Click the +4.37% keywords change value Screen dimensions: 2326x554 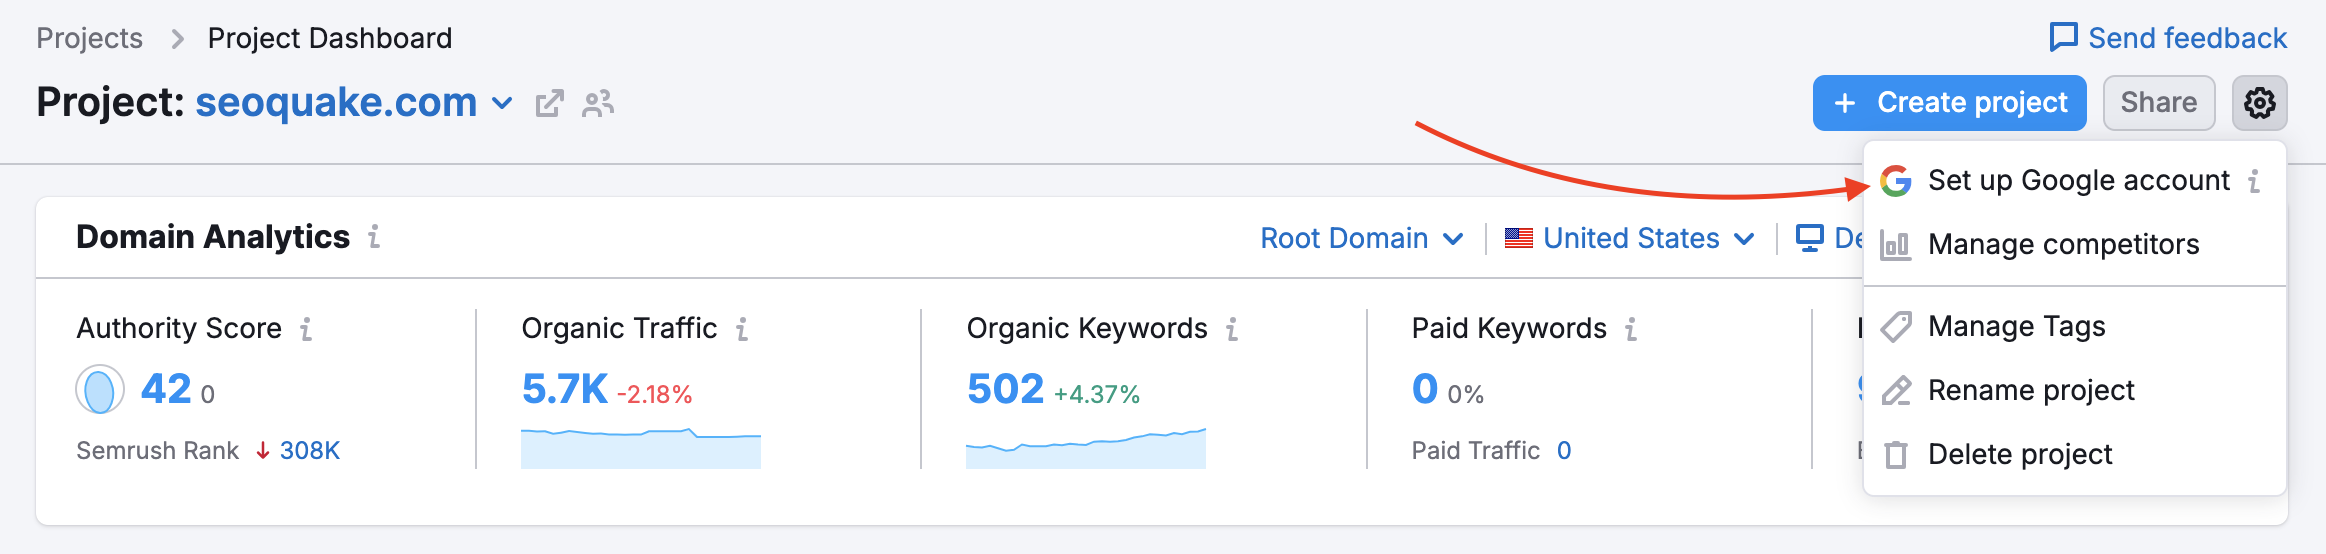(1097, 395)
